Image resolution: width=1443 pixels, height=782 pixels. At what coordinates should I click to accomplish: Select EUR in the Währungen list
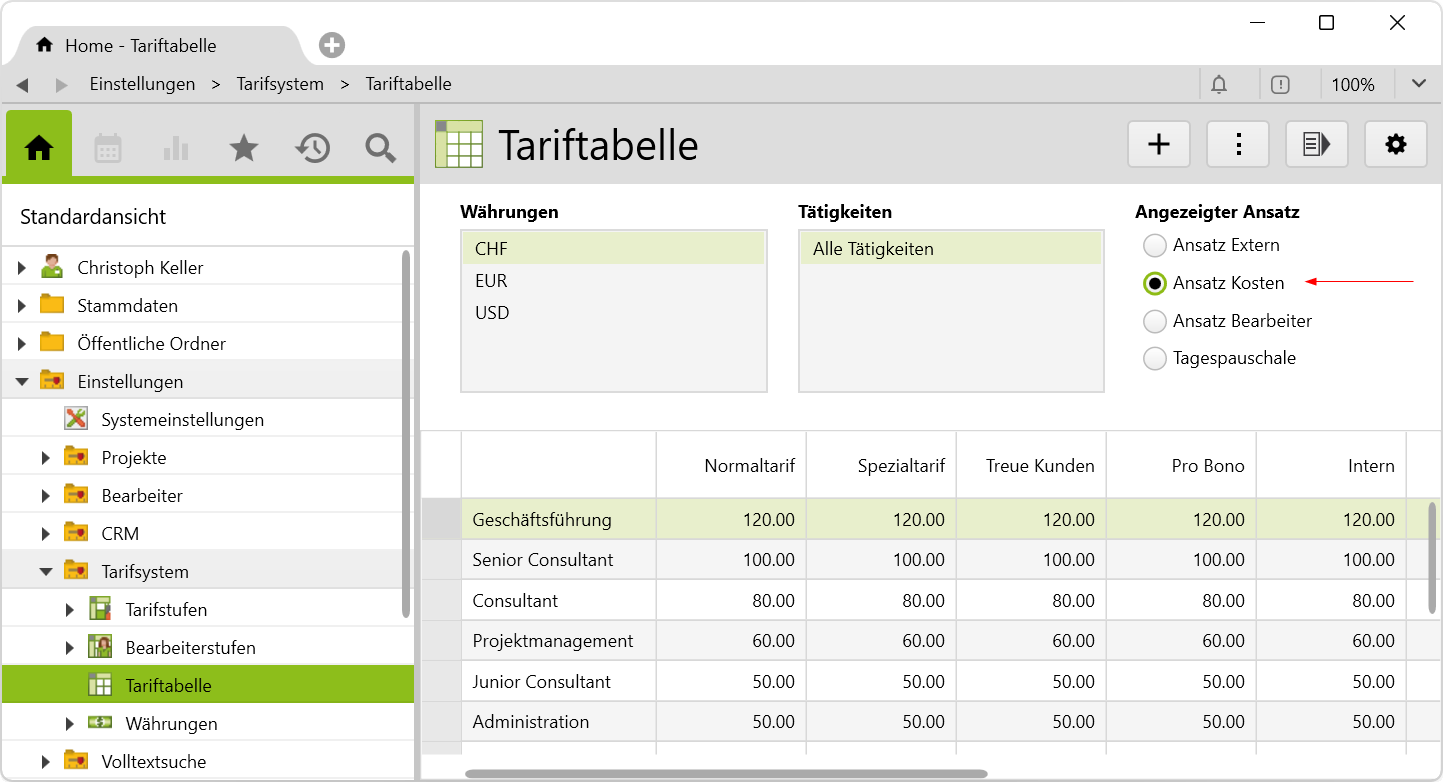[491, 281]
